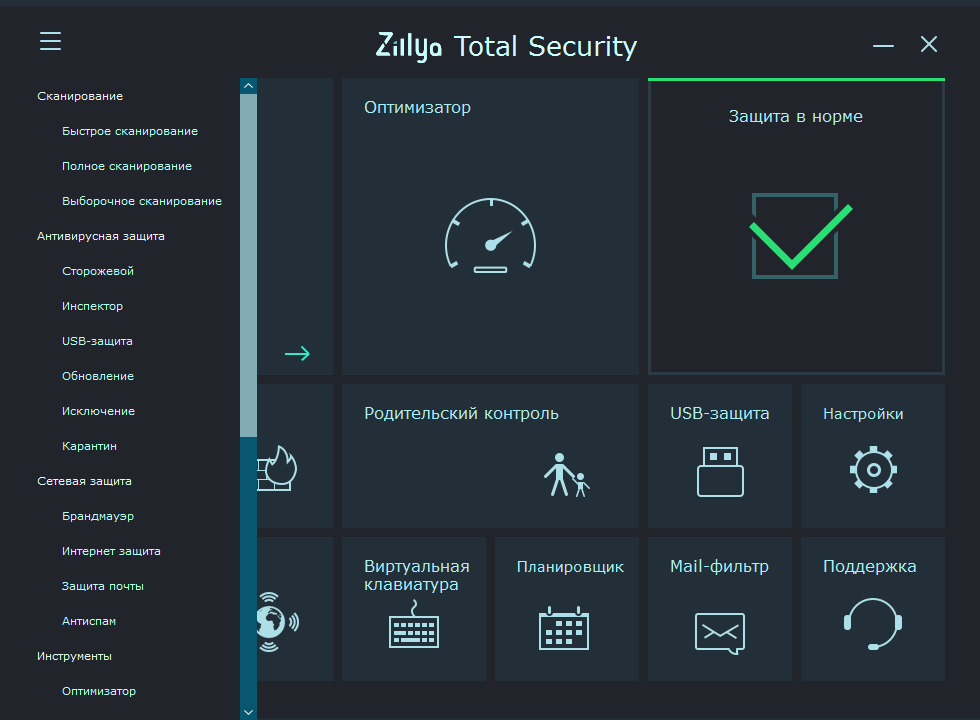Click the green arrow on partial tile
The height and width of the screenshot is (720, 980).
[298, 354]
